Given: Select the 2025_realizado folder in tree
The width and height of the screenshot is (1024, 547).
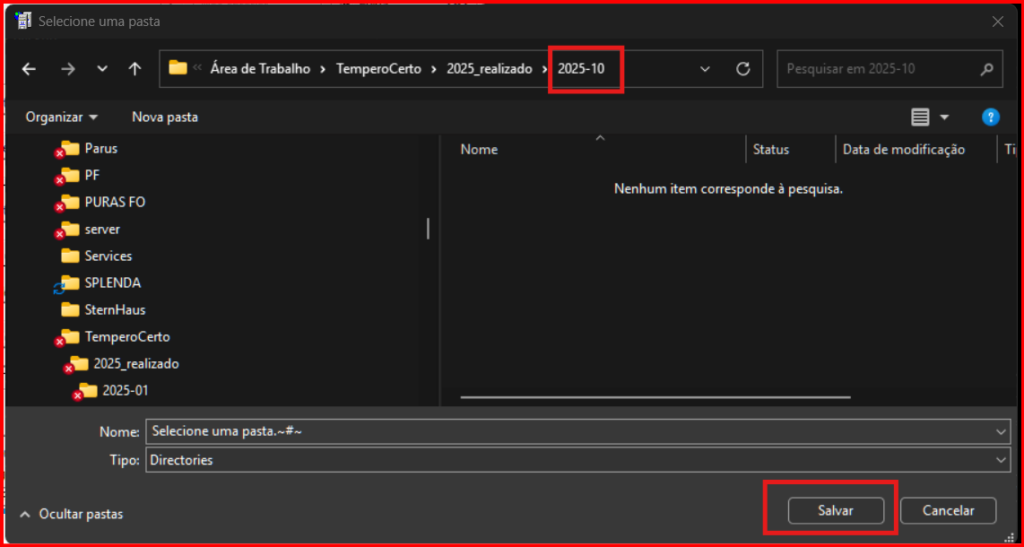Looking at the screenshot, I should [136, 363].
